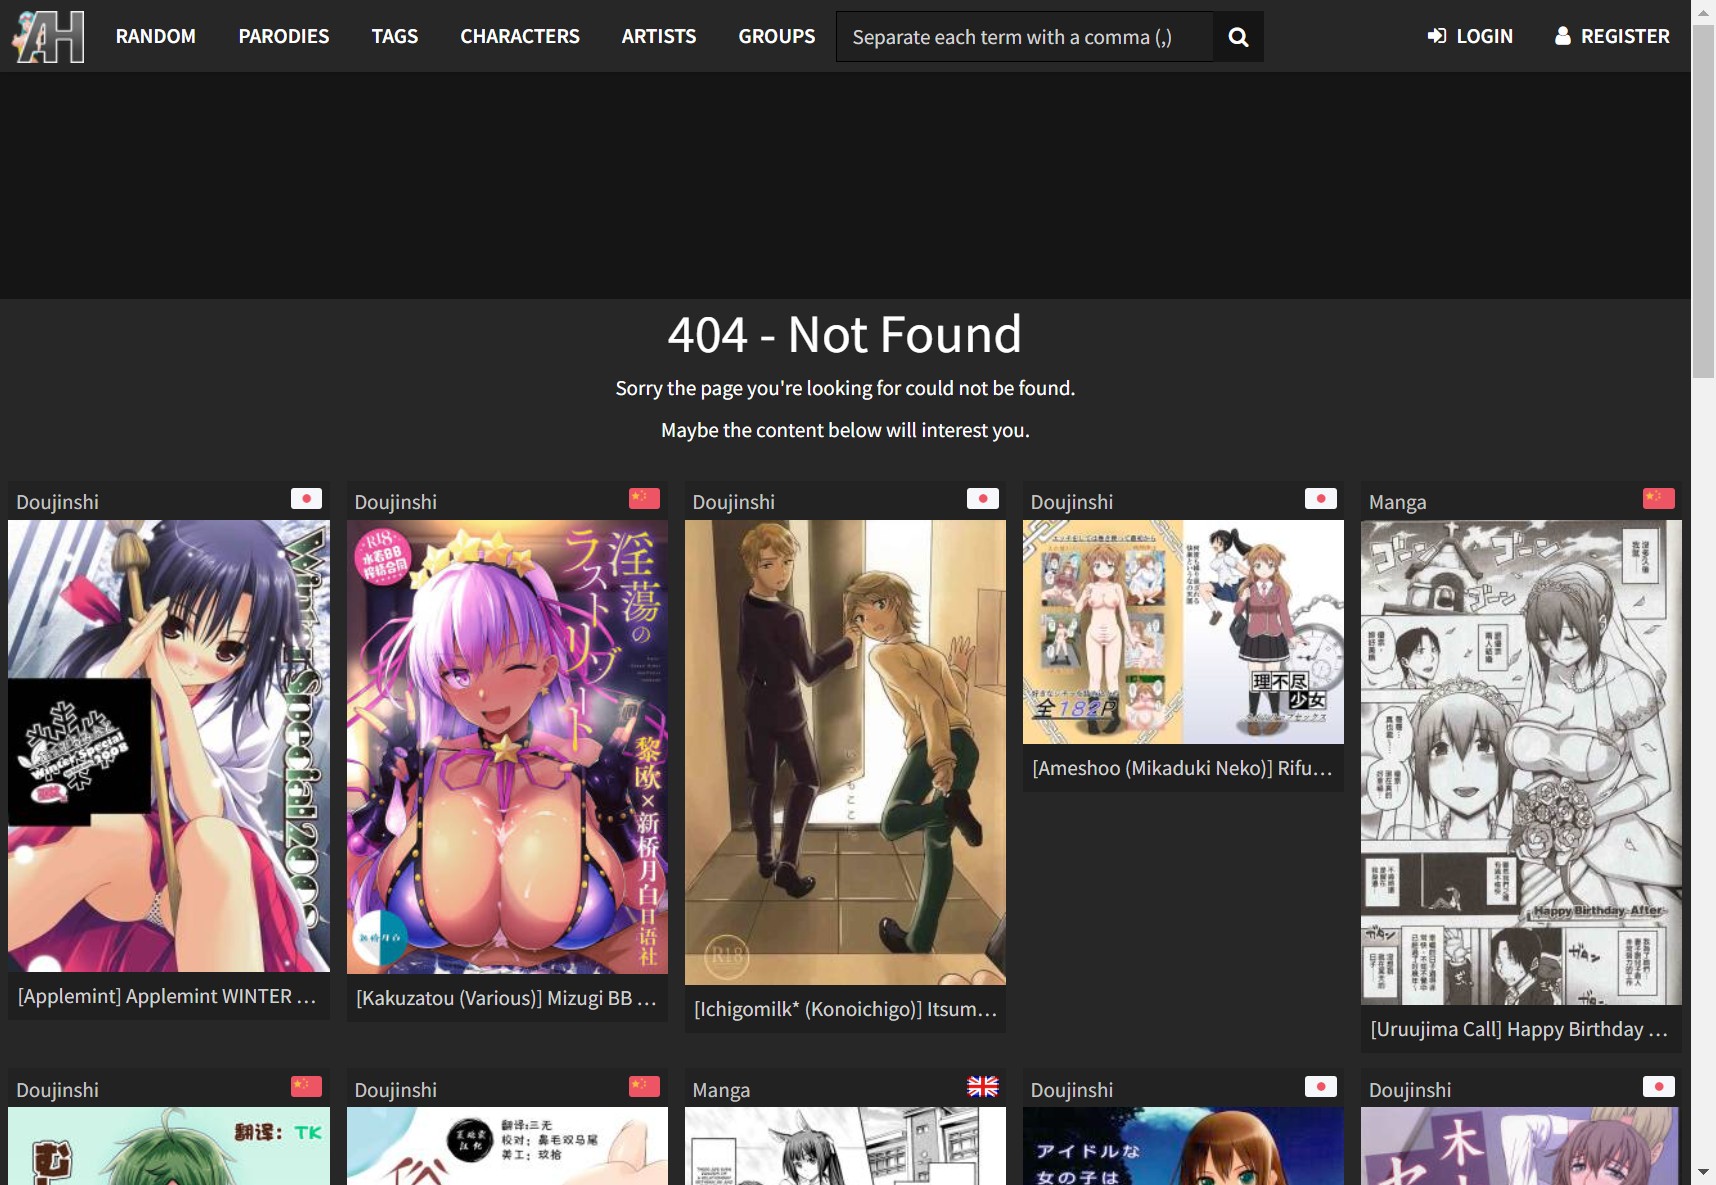1716x1185 pixels.
Task: Open the CHARACTERS section
Action: point(520,36)
